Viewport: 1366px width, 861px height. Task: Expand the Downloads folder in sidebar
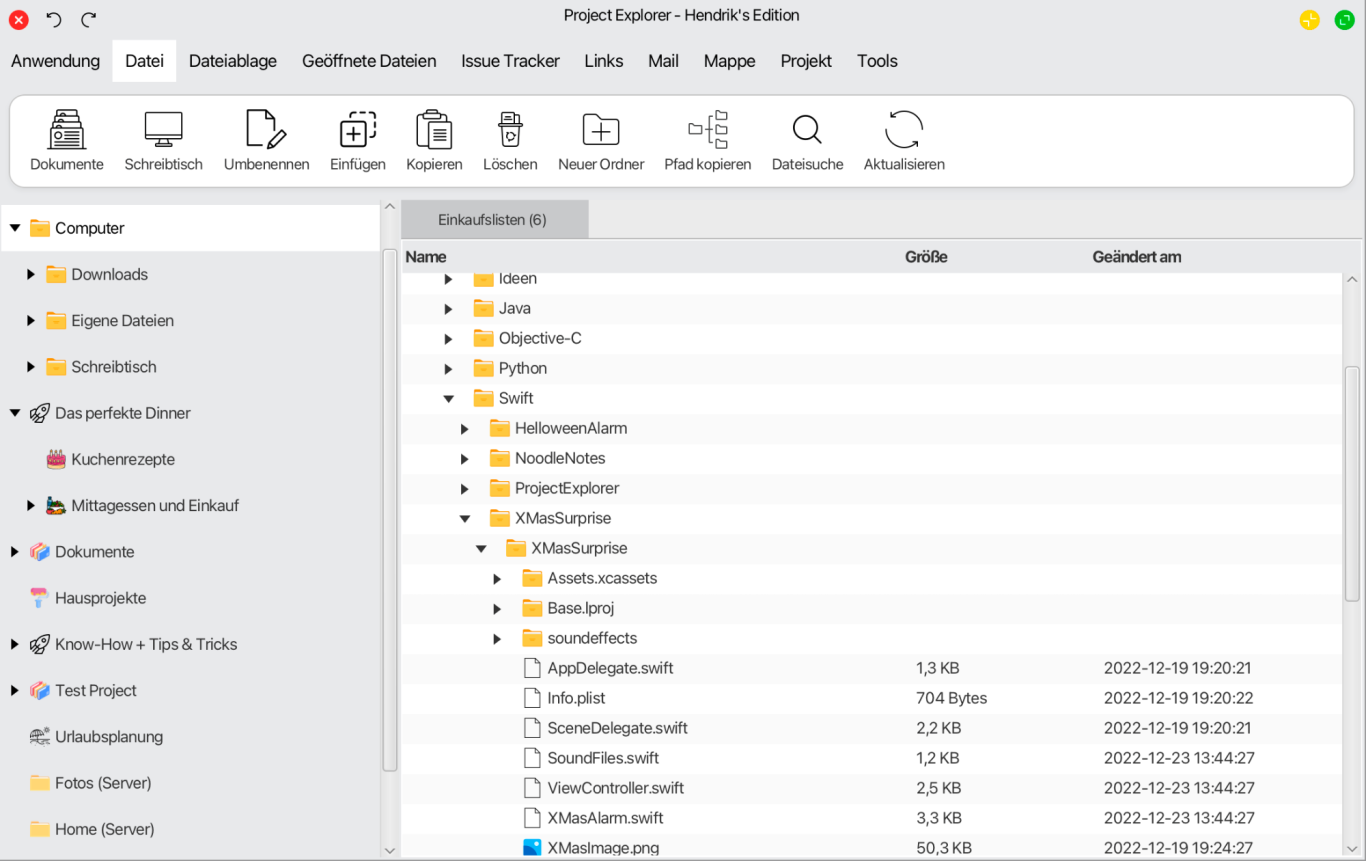pyautogui.click(x=31, y=274)
